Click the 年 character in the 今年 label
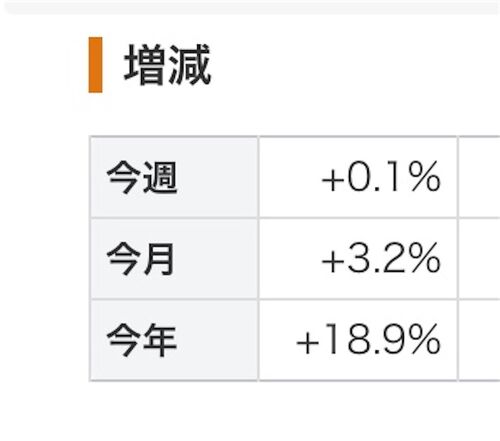This screenshot has height=441, width=500. point(160,340)
